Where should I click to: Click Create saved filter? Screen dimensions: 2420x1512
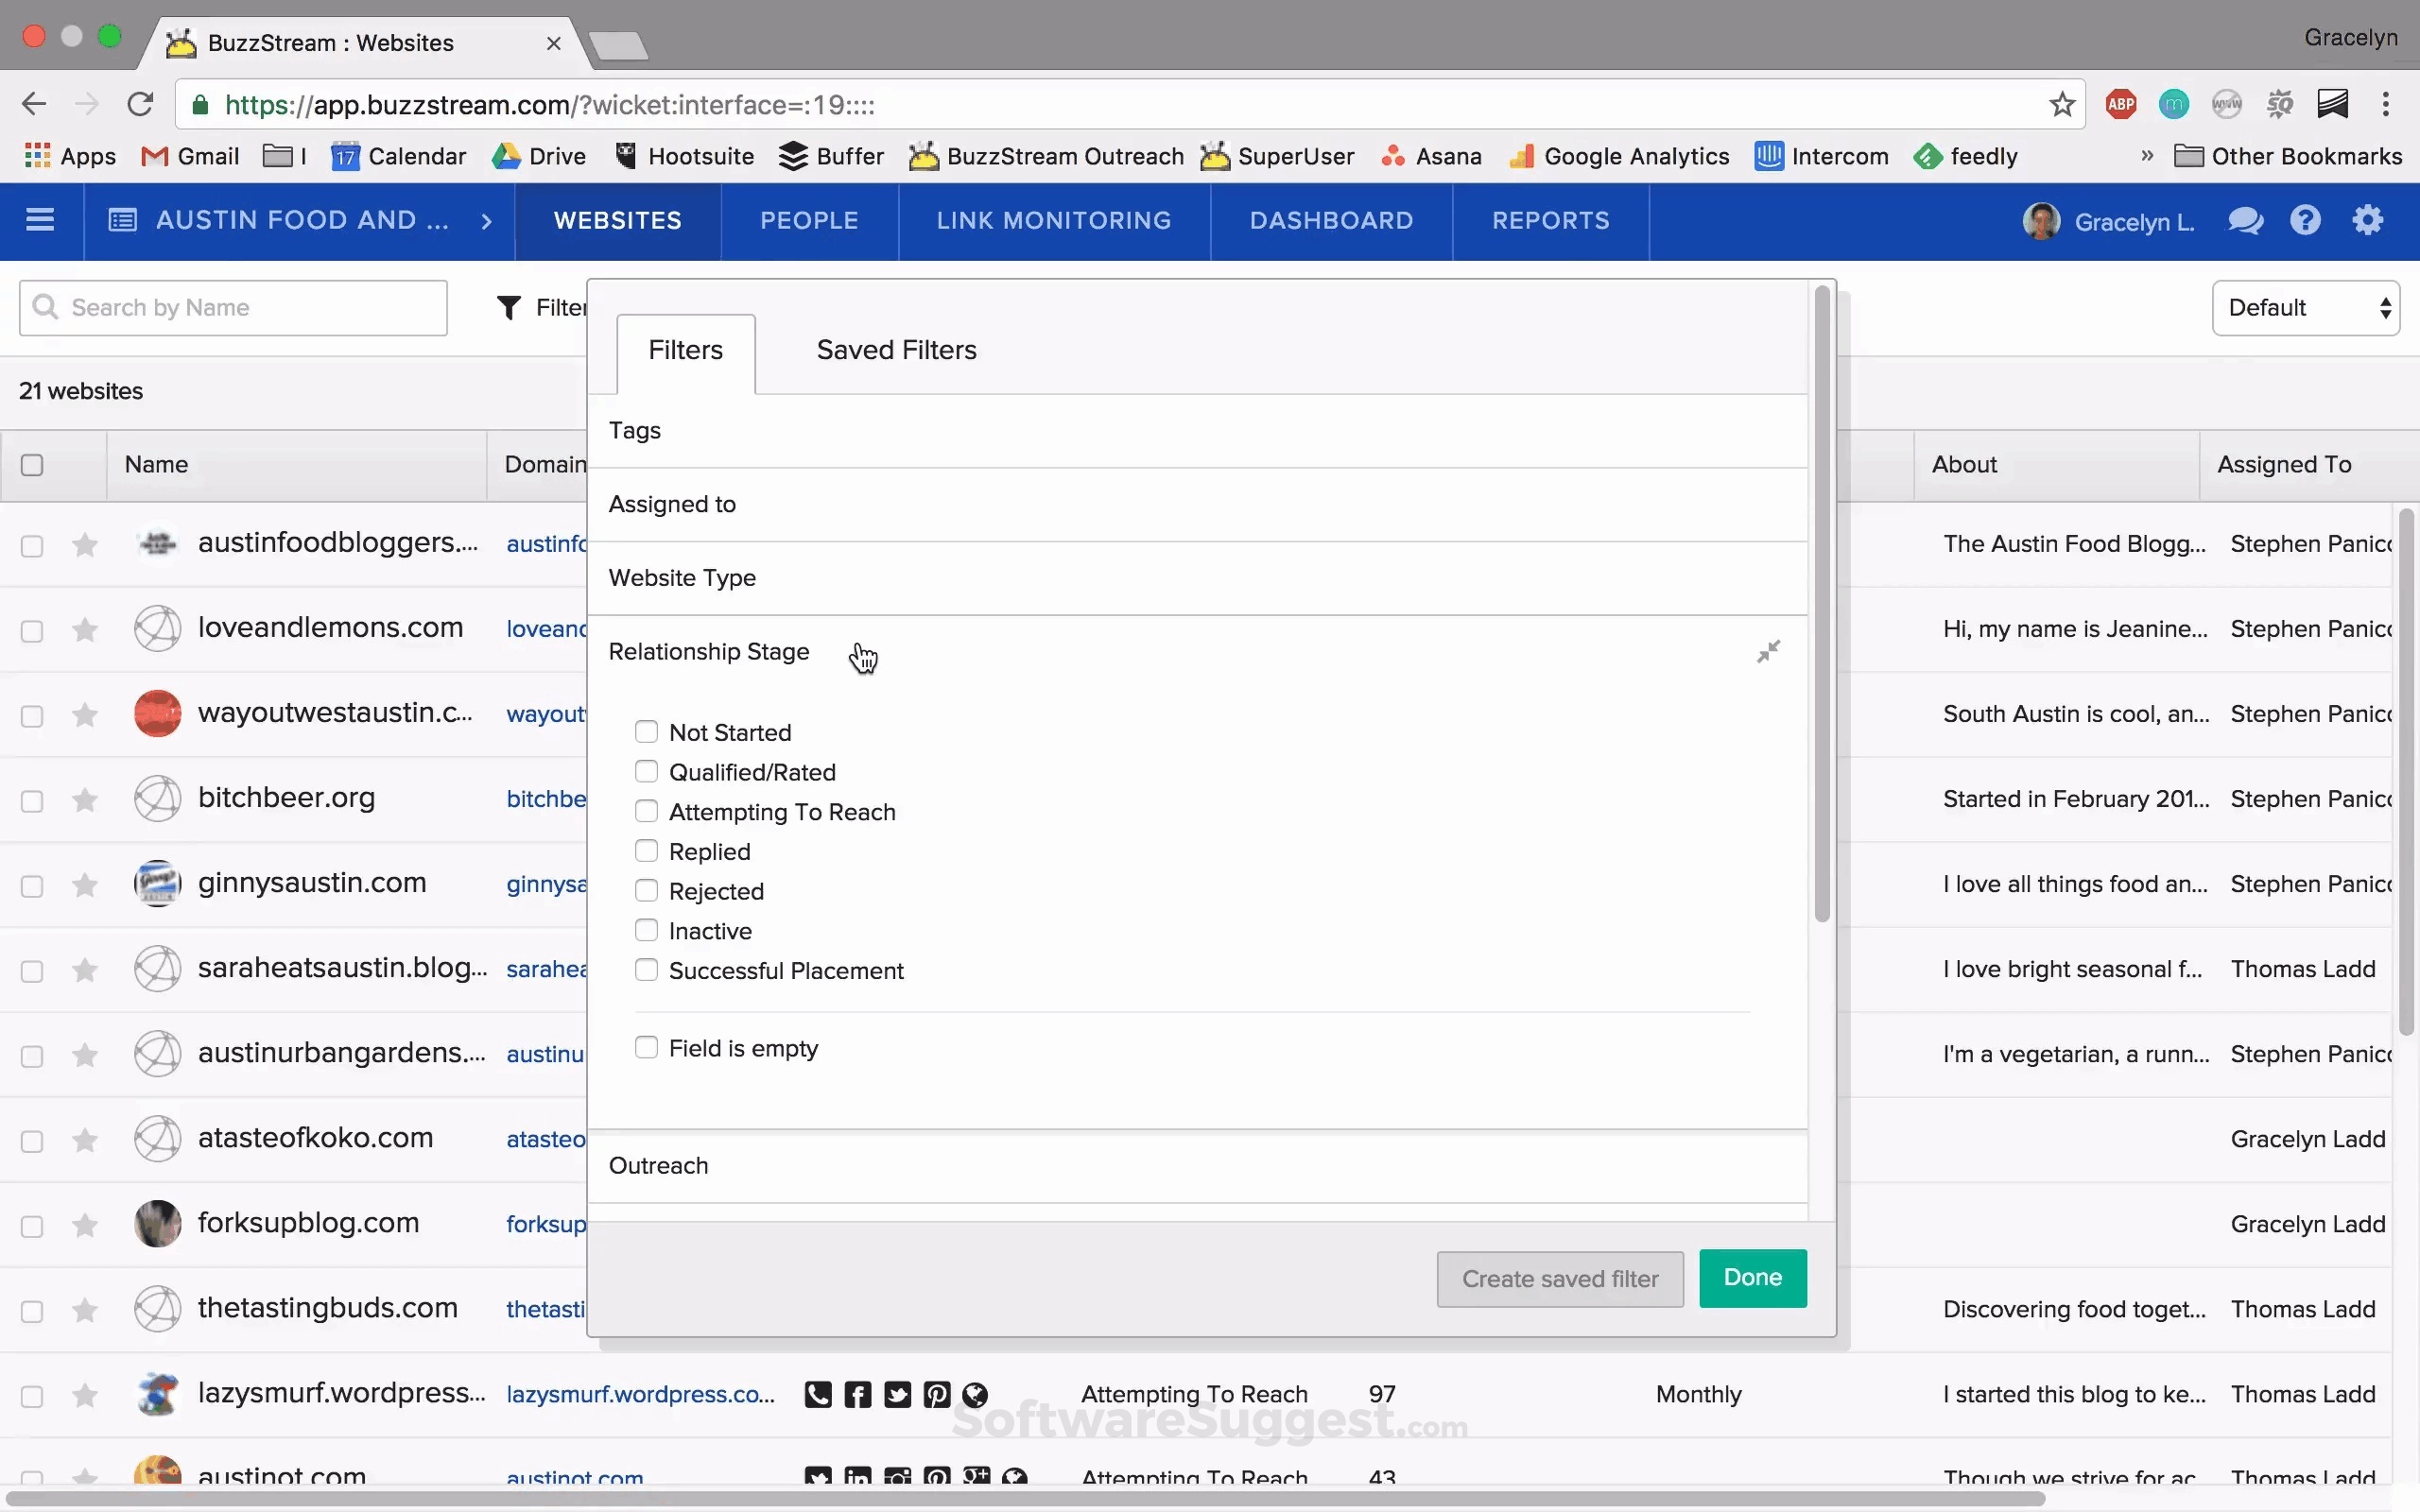tap(1559, 1278)
